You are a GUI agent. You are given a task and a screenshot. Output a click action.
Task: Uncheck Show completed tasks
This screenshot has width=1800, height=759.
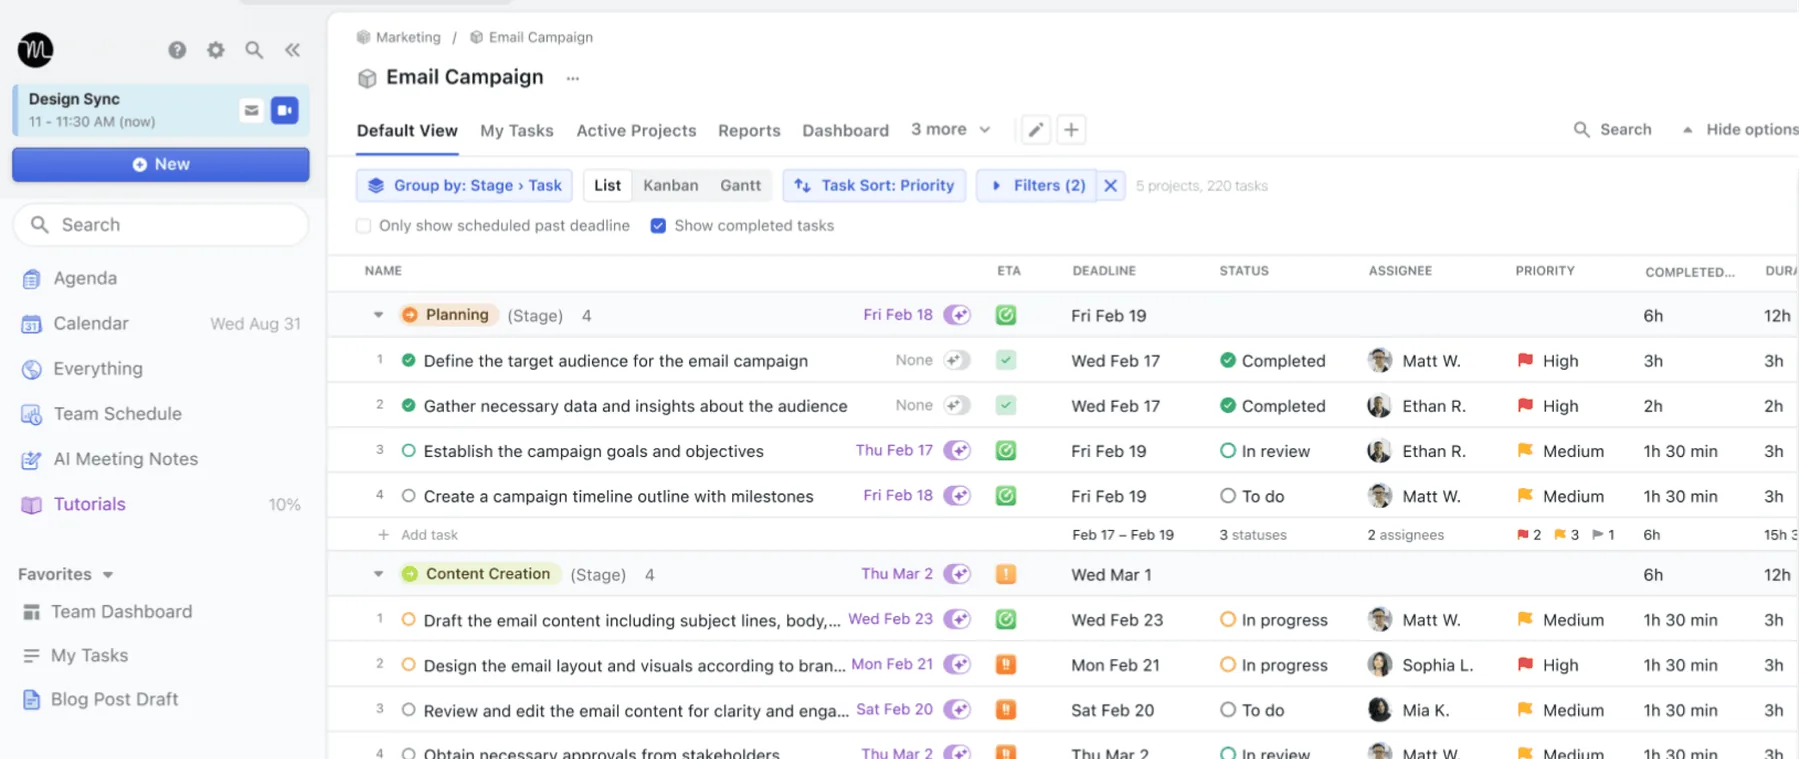(658, 226)
